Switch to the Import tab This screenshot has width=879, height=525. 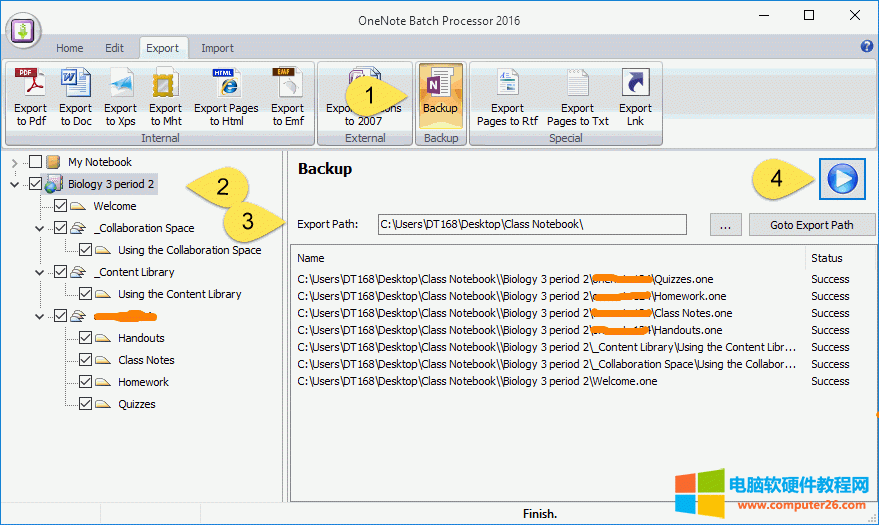pyautogui.click(x=217, y=48)
